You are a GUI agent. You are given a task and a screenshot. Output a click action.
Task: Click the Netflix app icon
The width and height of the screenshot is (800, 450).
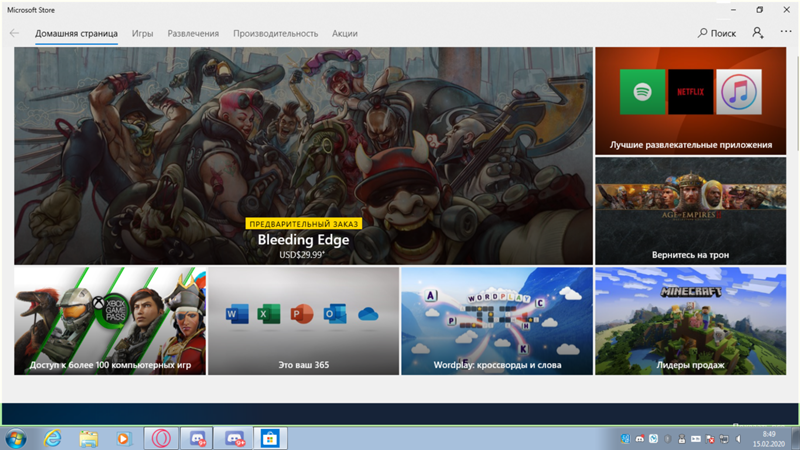tap(690, 92)
